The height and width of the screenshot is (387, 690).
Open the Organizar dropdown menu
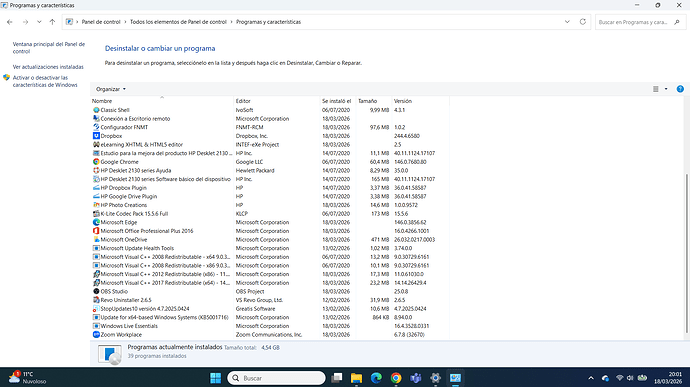click(x=110, y=89)
